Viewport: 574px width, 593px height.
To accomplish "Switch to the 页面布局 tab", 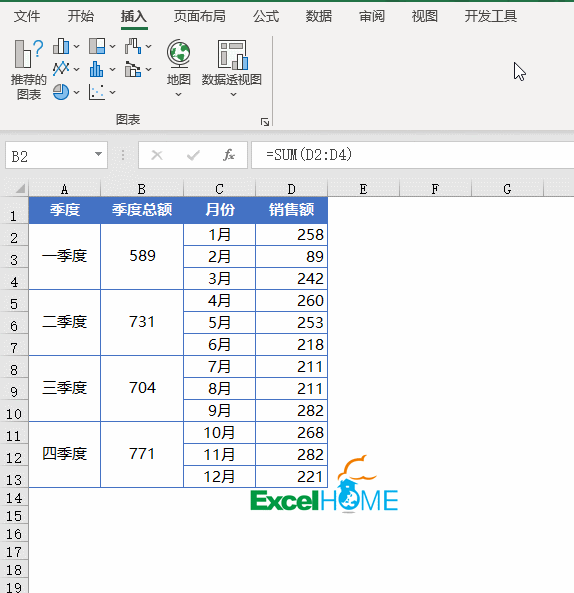I will pos(200,16).
